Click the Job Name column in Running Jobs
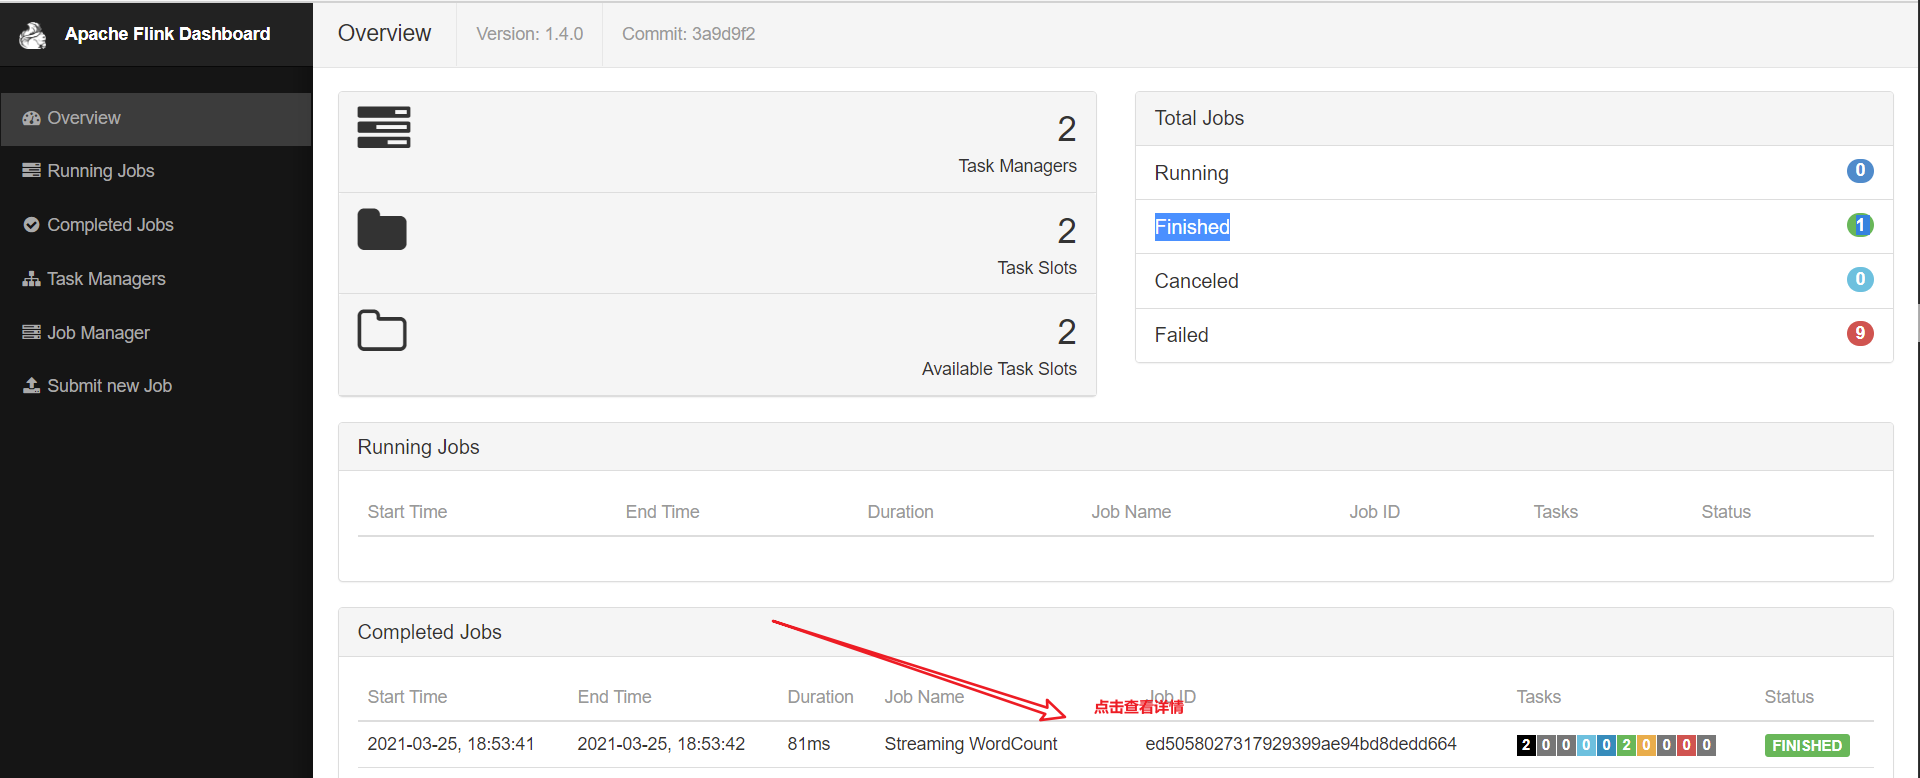 (x=1131, y=512)
